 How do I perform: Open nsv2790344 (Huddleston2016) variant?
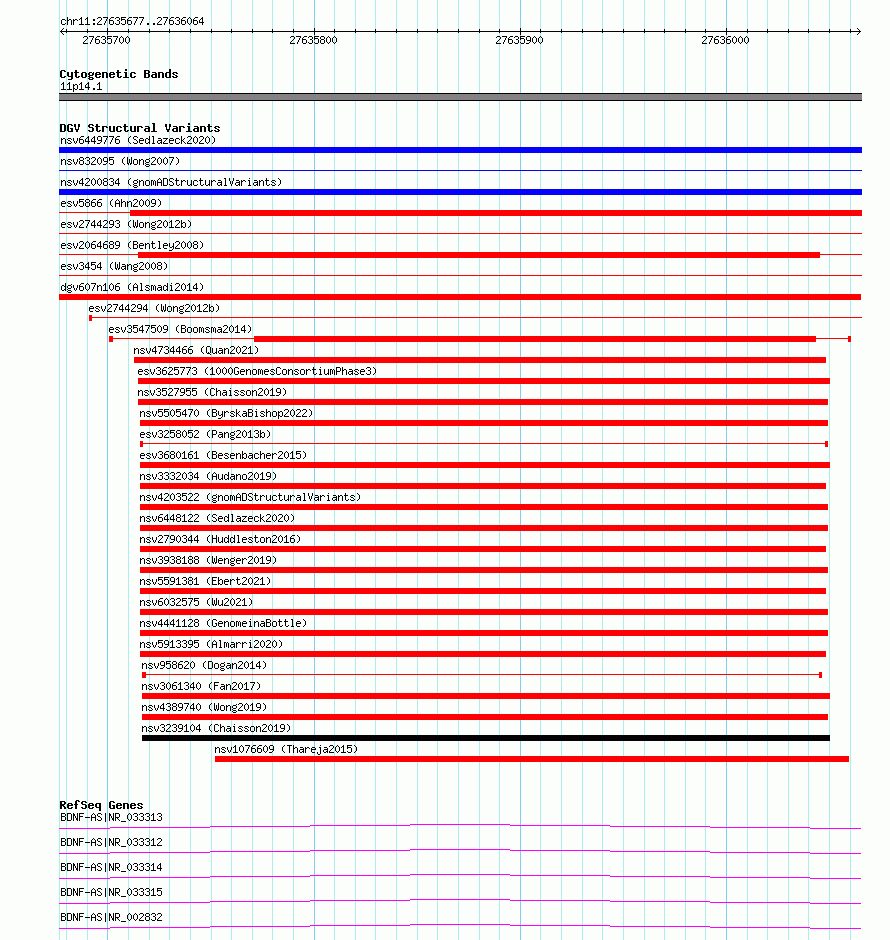tap(220, 539)
